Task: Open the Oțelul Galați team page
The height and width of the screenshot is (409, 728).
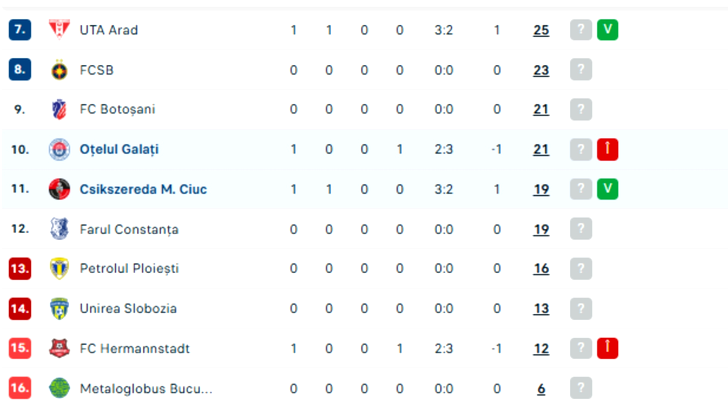Action: tap(119, 149)
